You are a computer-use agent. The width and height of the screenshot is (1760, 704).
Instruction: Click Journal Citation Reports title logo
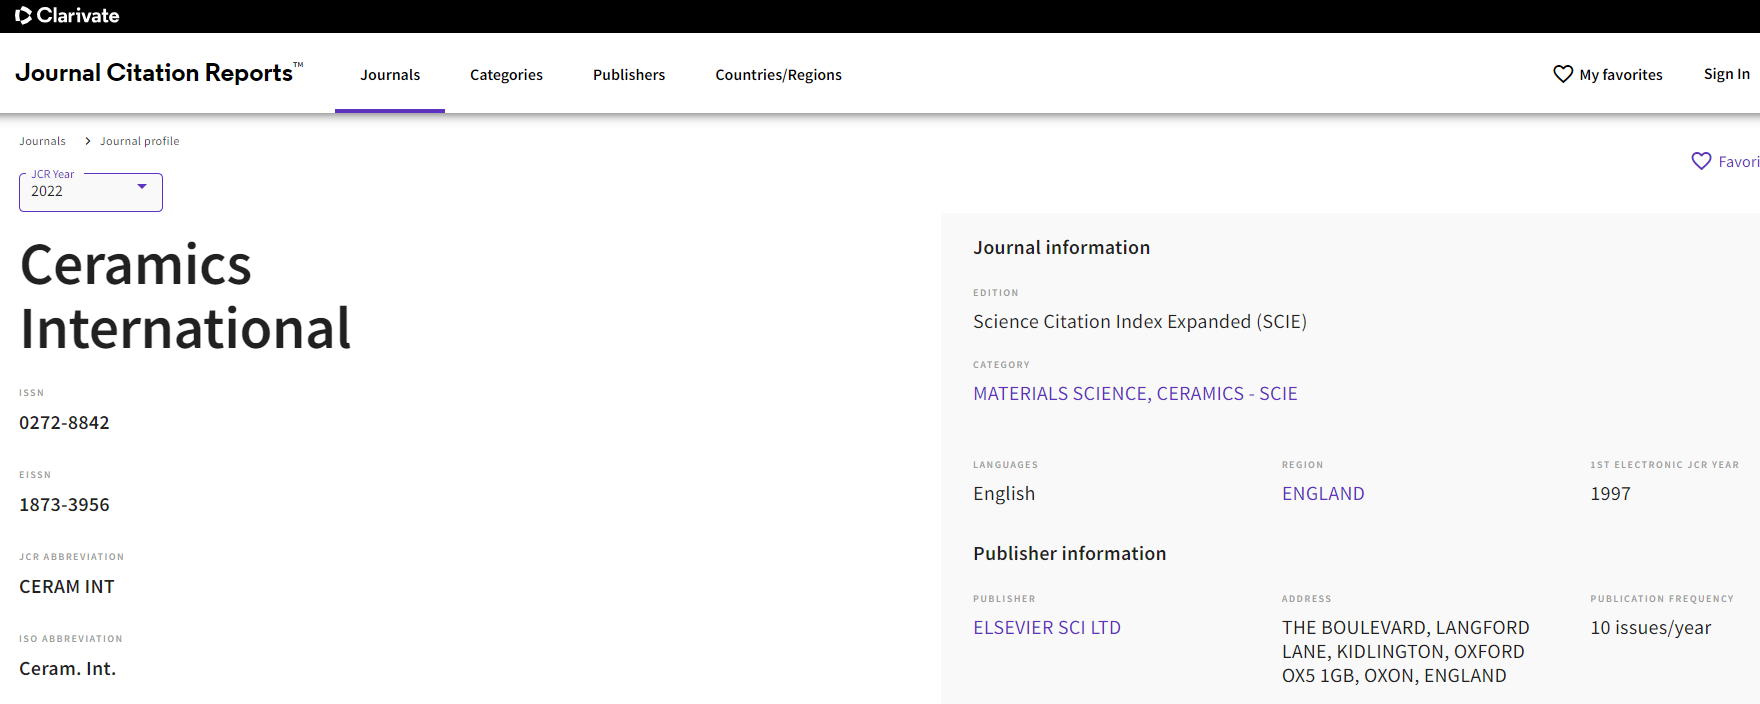155,73
